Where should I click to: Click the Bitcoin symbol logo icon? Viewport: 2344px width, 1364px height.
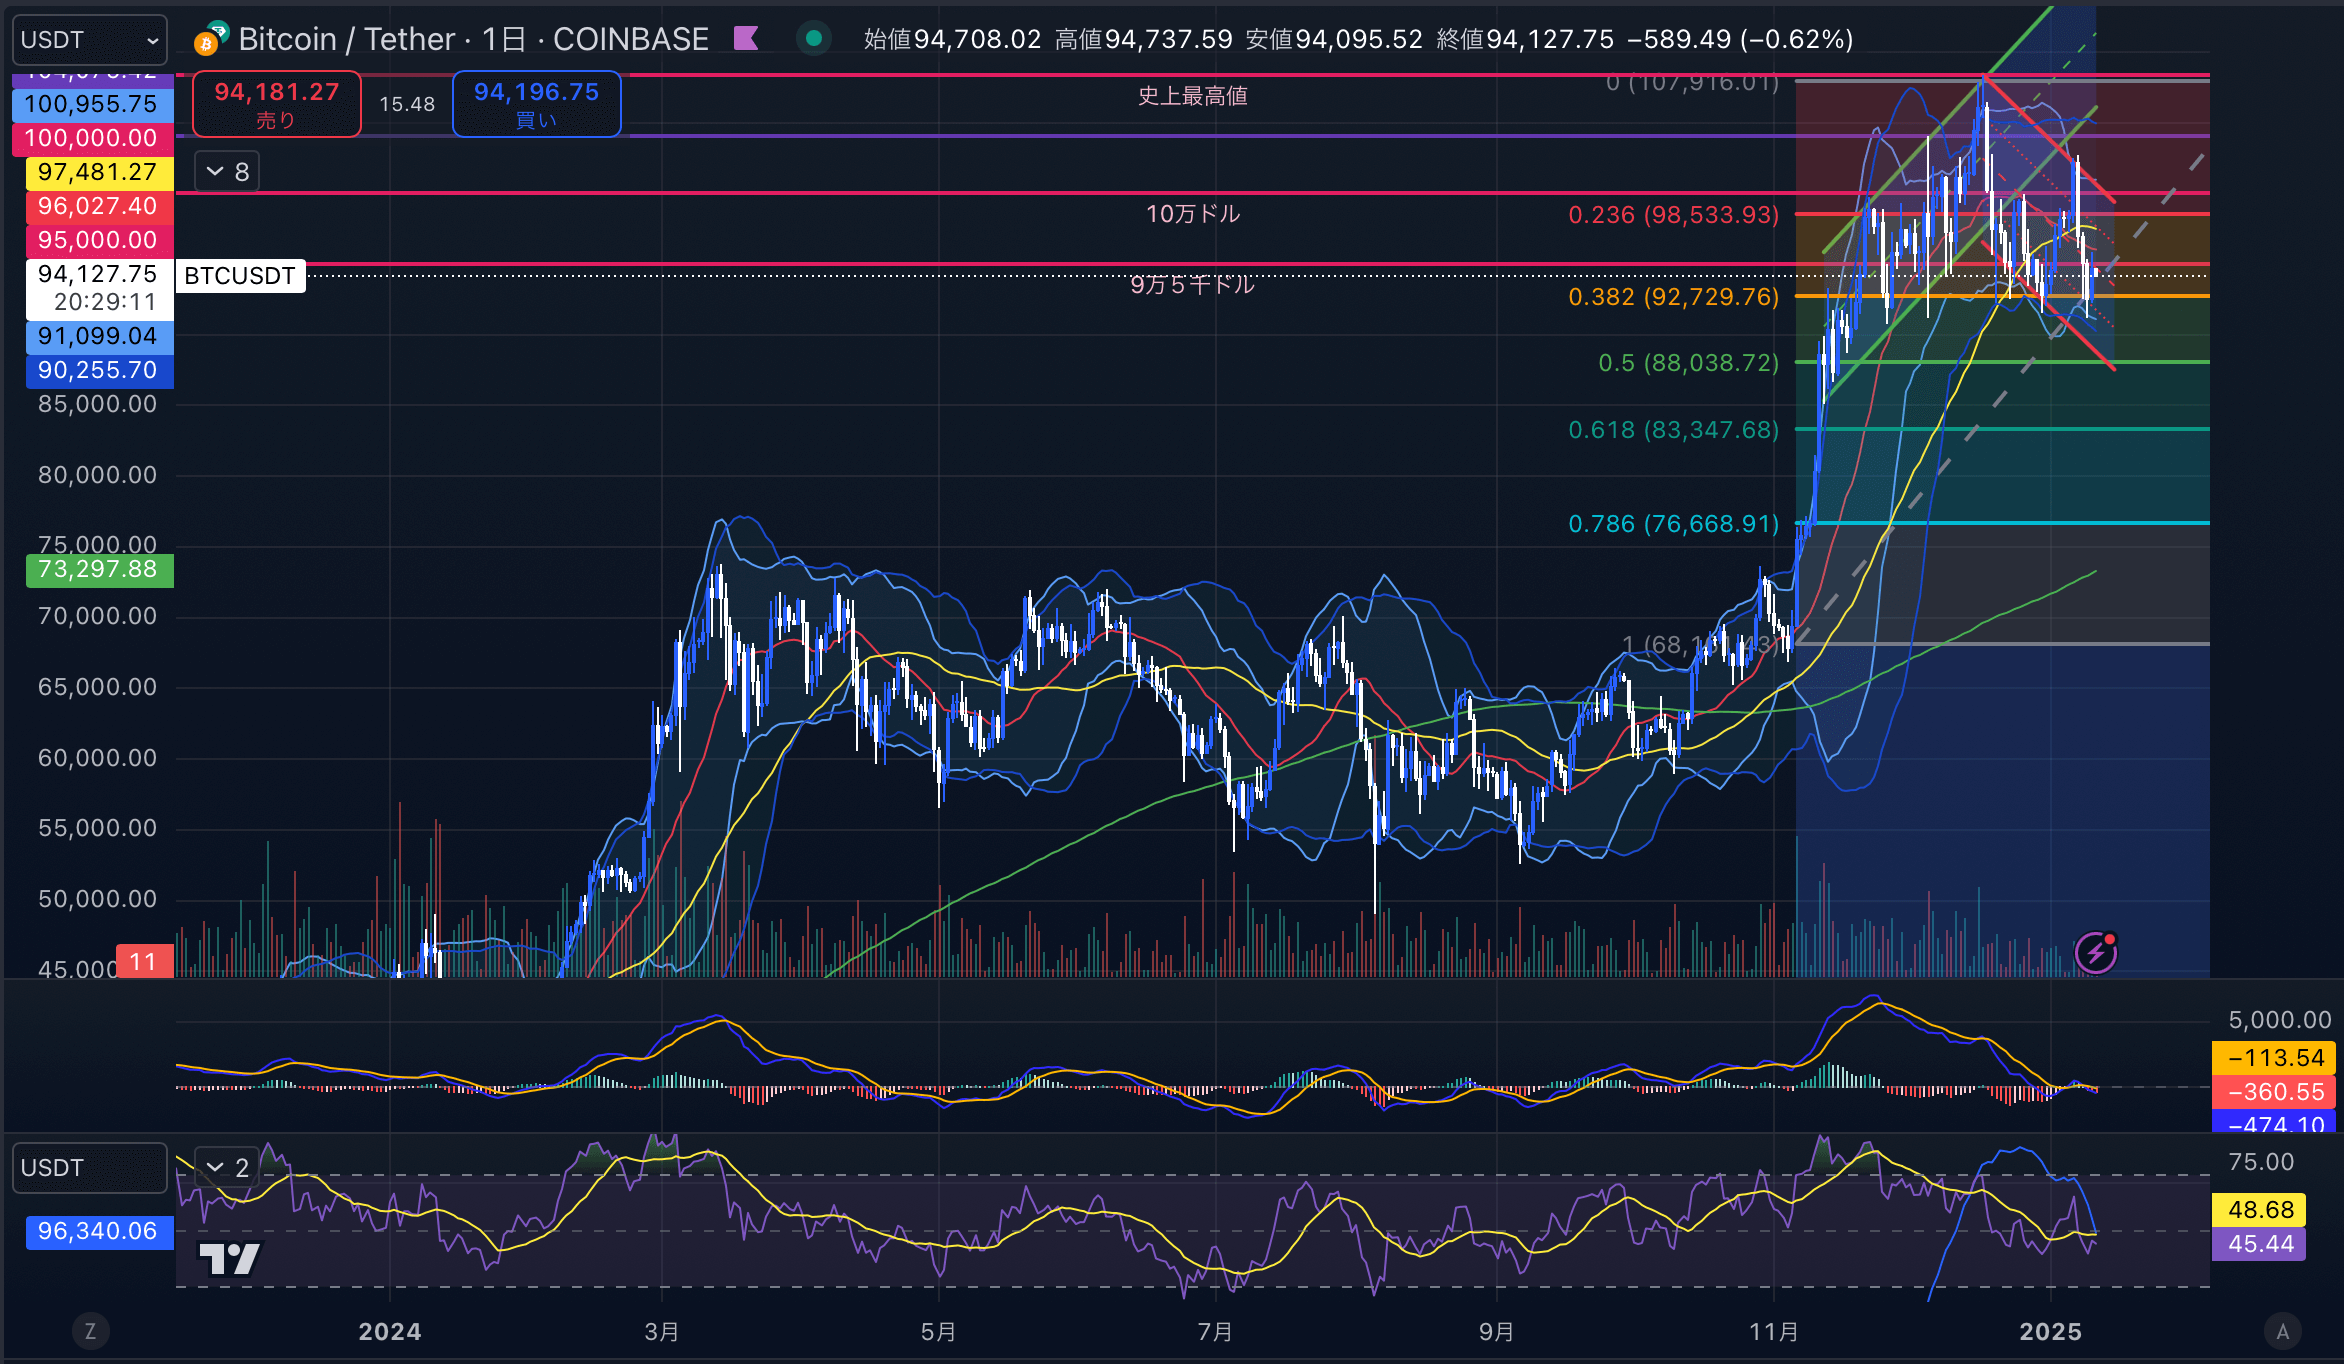click(210, 38)
